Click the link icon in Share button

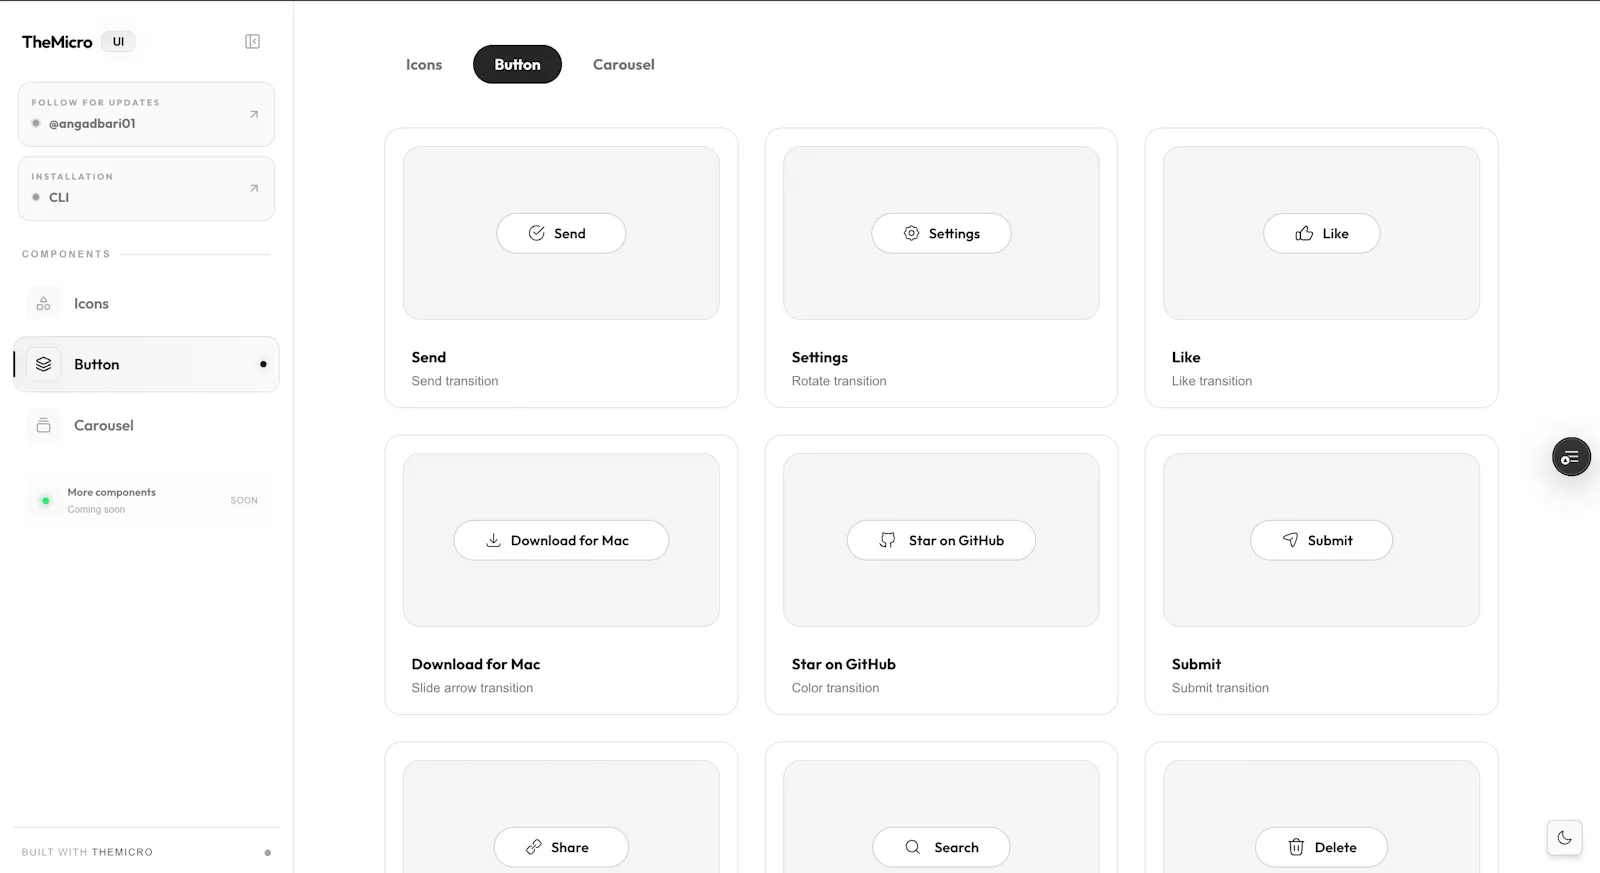534,847
